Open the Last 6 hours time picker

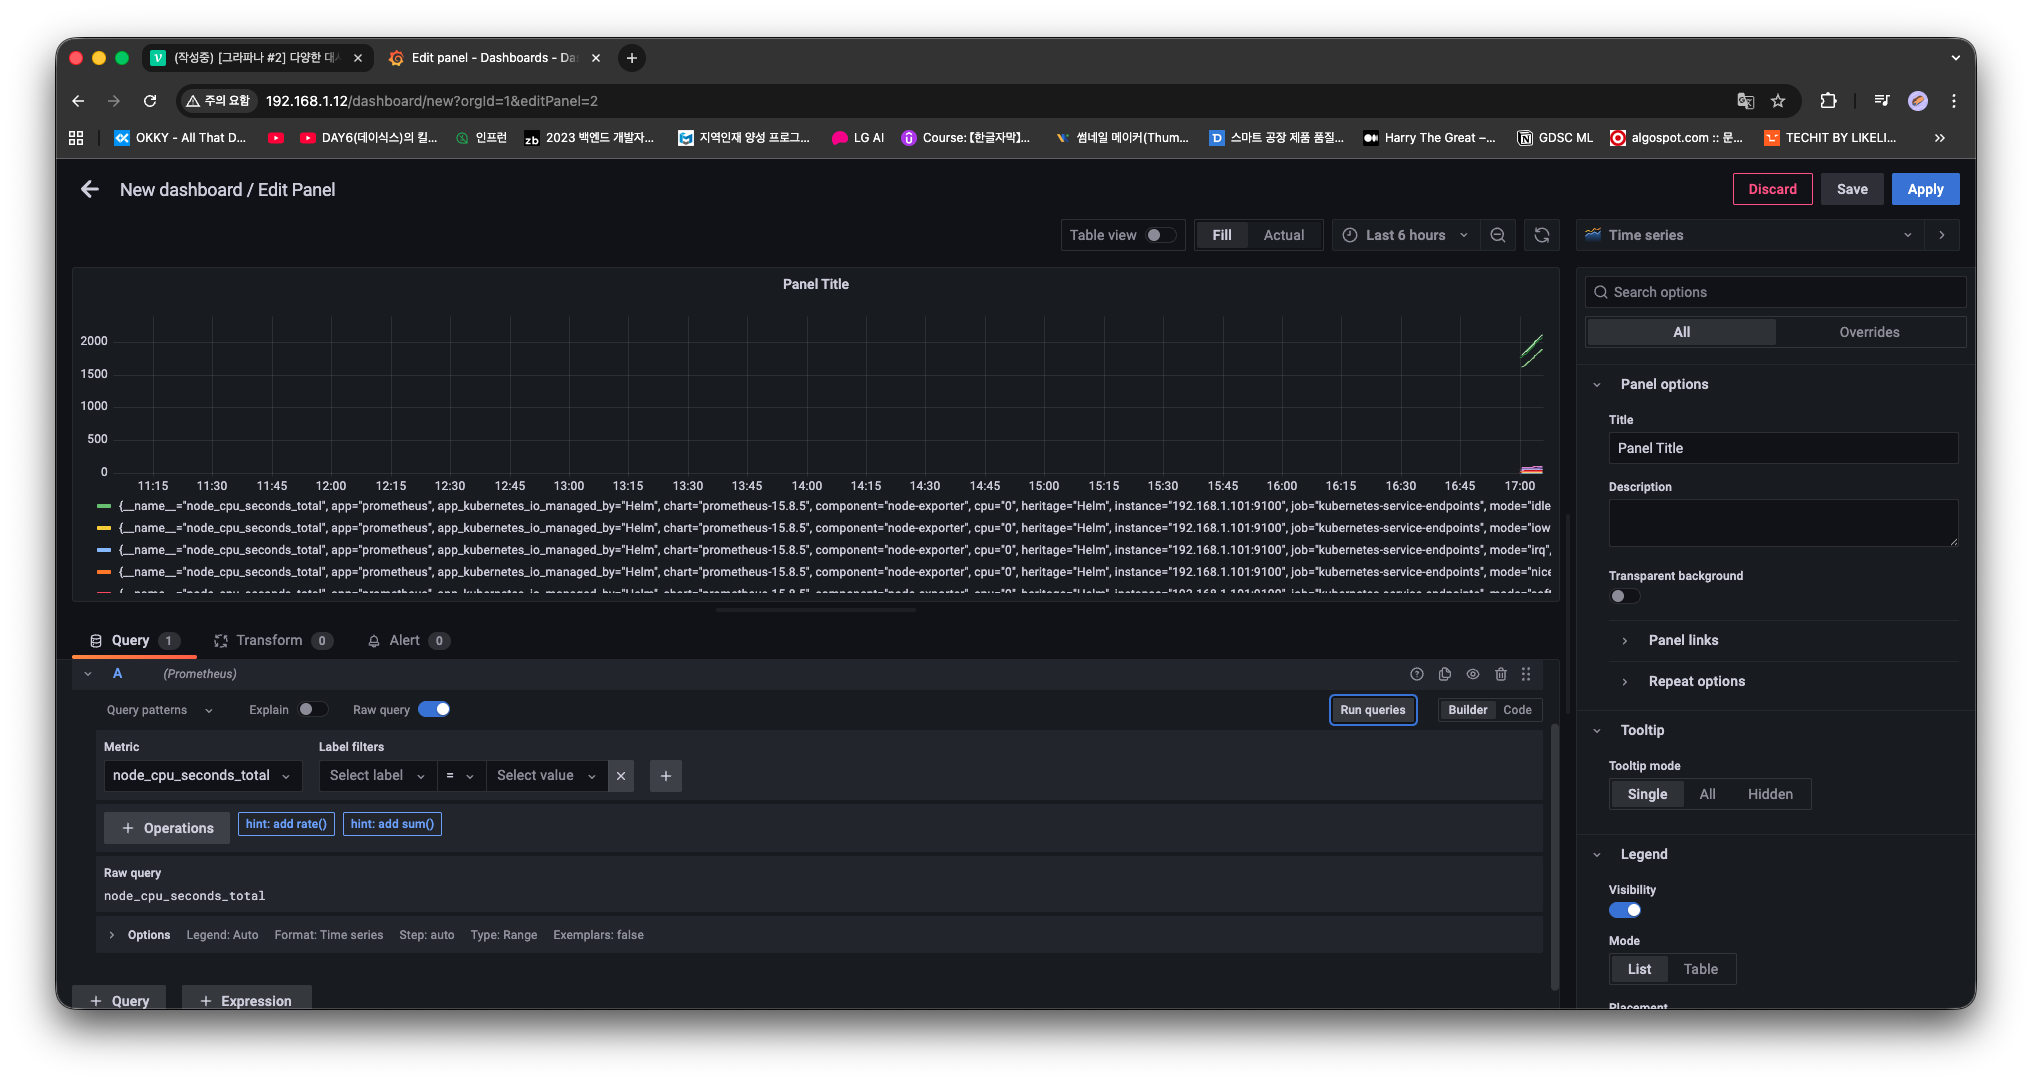tap(1404, 235)
